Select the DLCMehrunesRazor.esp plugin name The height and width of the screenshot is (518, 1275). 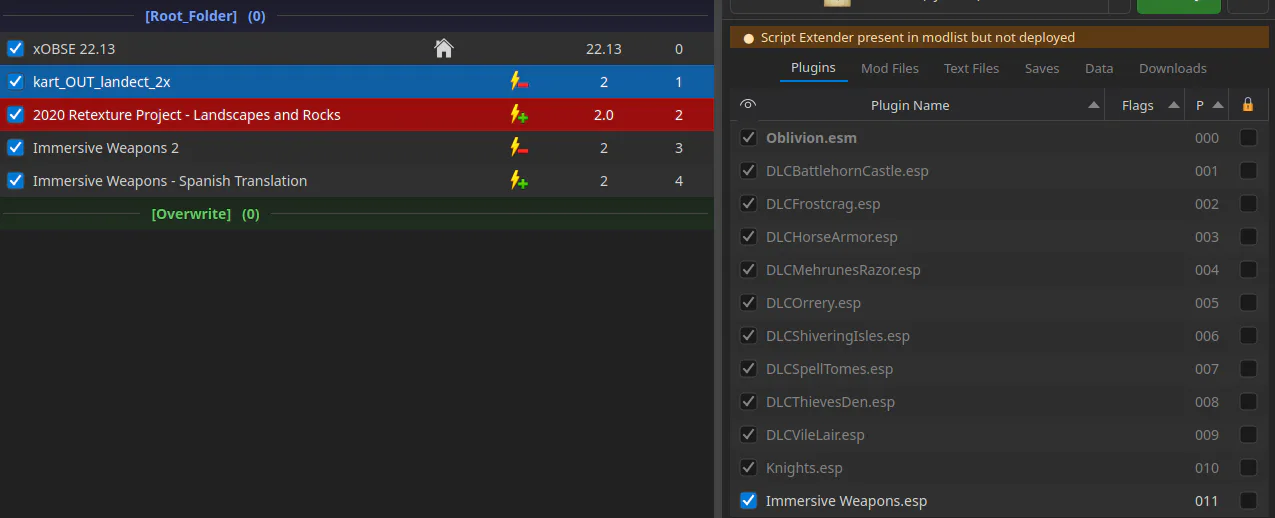(x=843, y=270)
